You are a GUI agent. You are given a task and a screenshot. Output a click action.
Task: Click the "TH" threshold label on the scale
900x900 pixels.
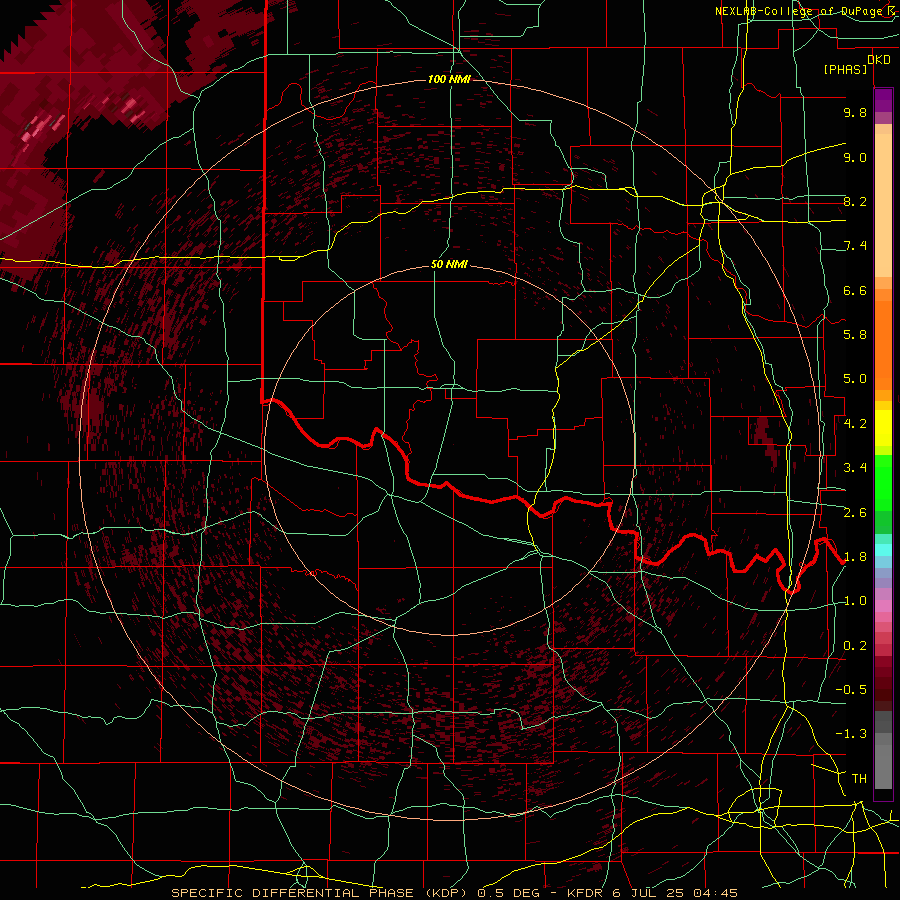coord(859,779)
